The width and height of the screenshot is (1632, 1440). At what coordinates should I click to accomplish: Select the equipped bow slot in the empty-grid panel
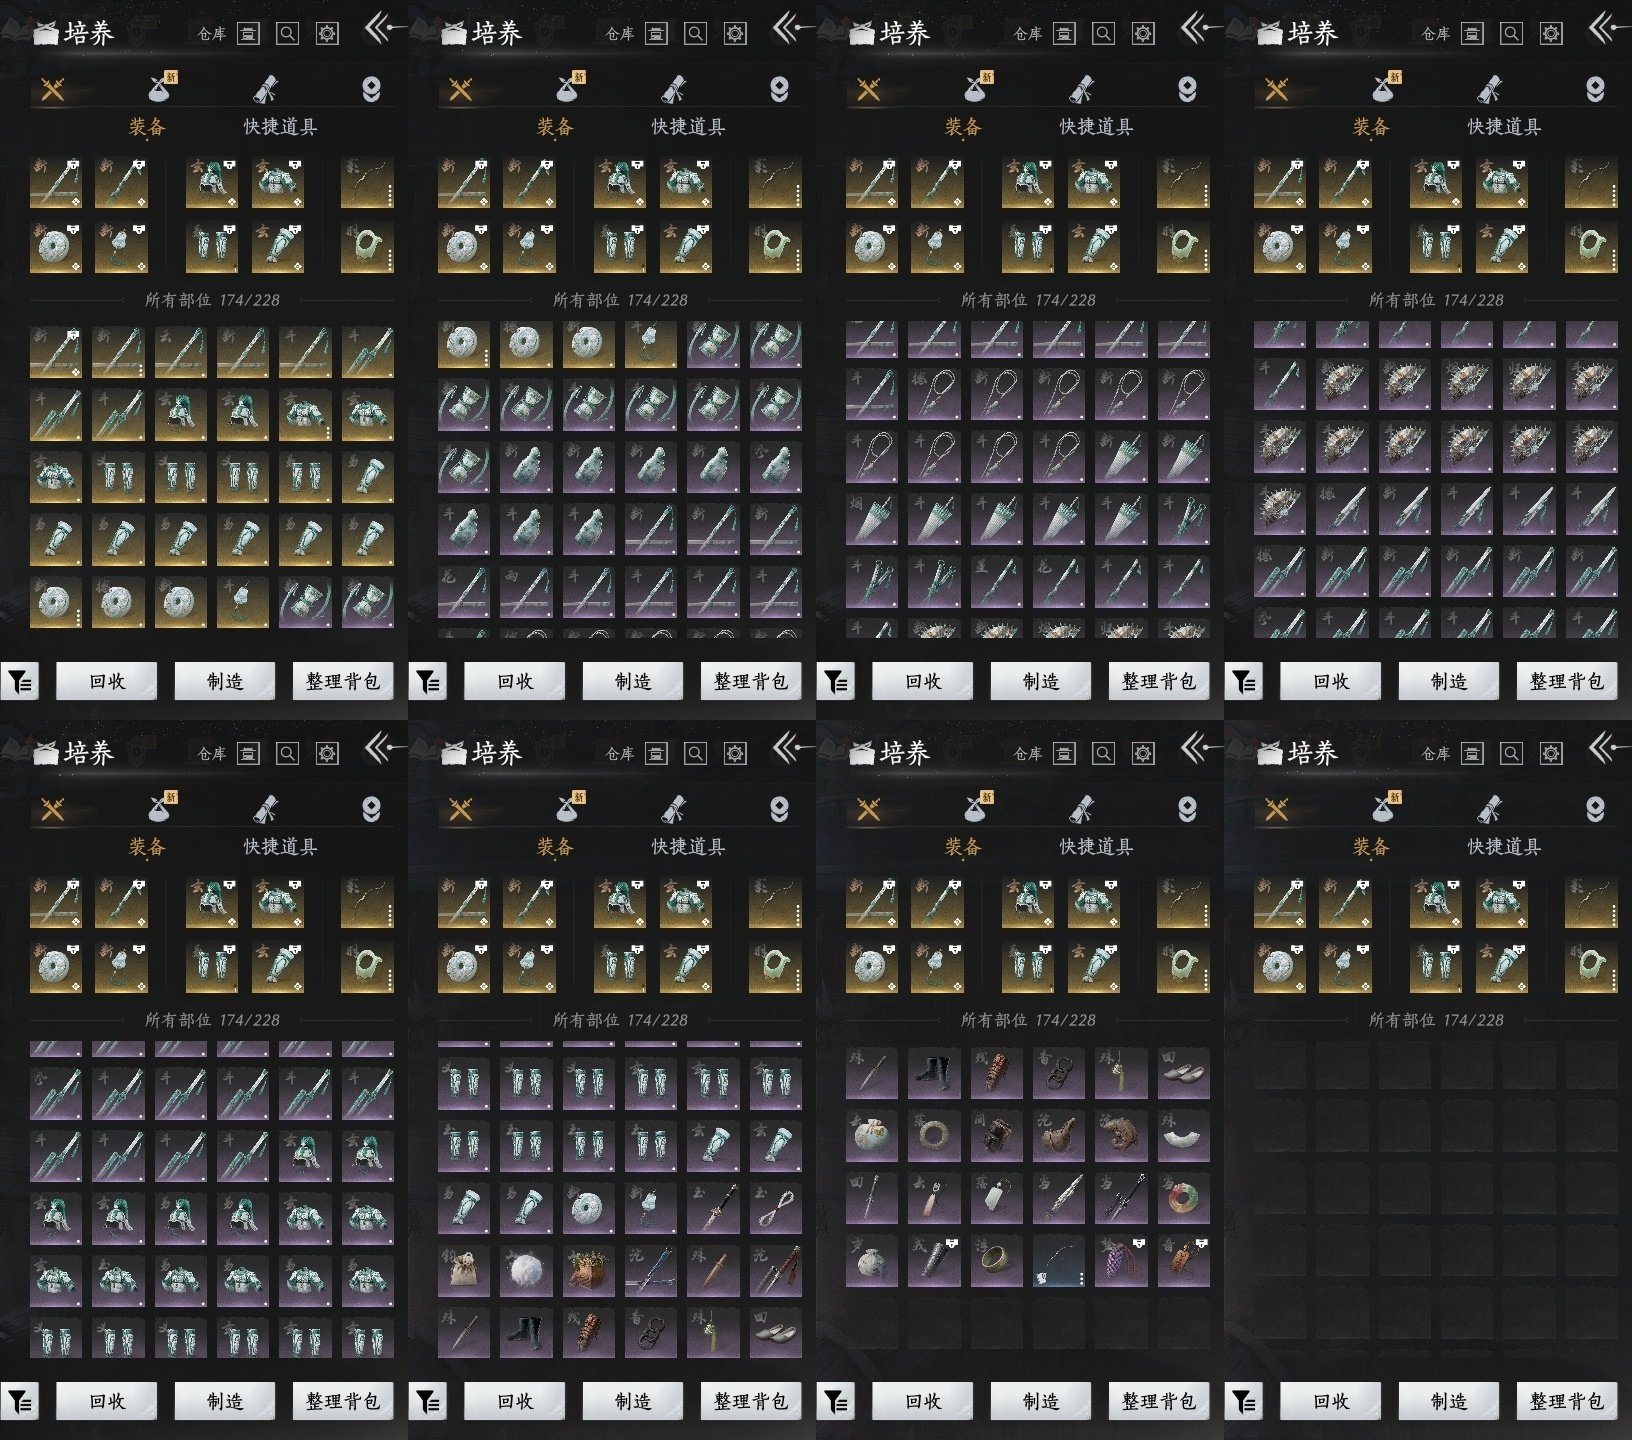(1591, 902)
